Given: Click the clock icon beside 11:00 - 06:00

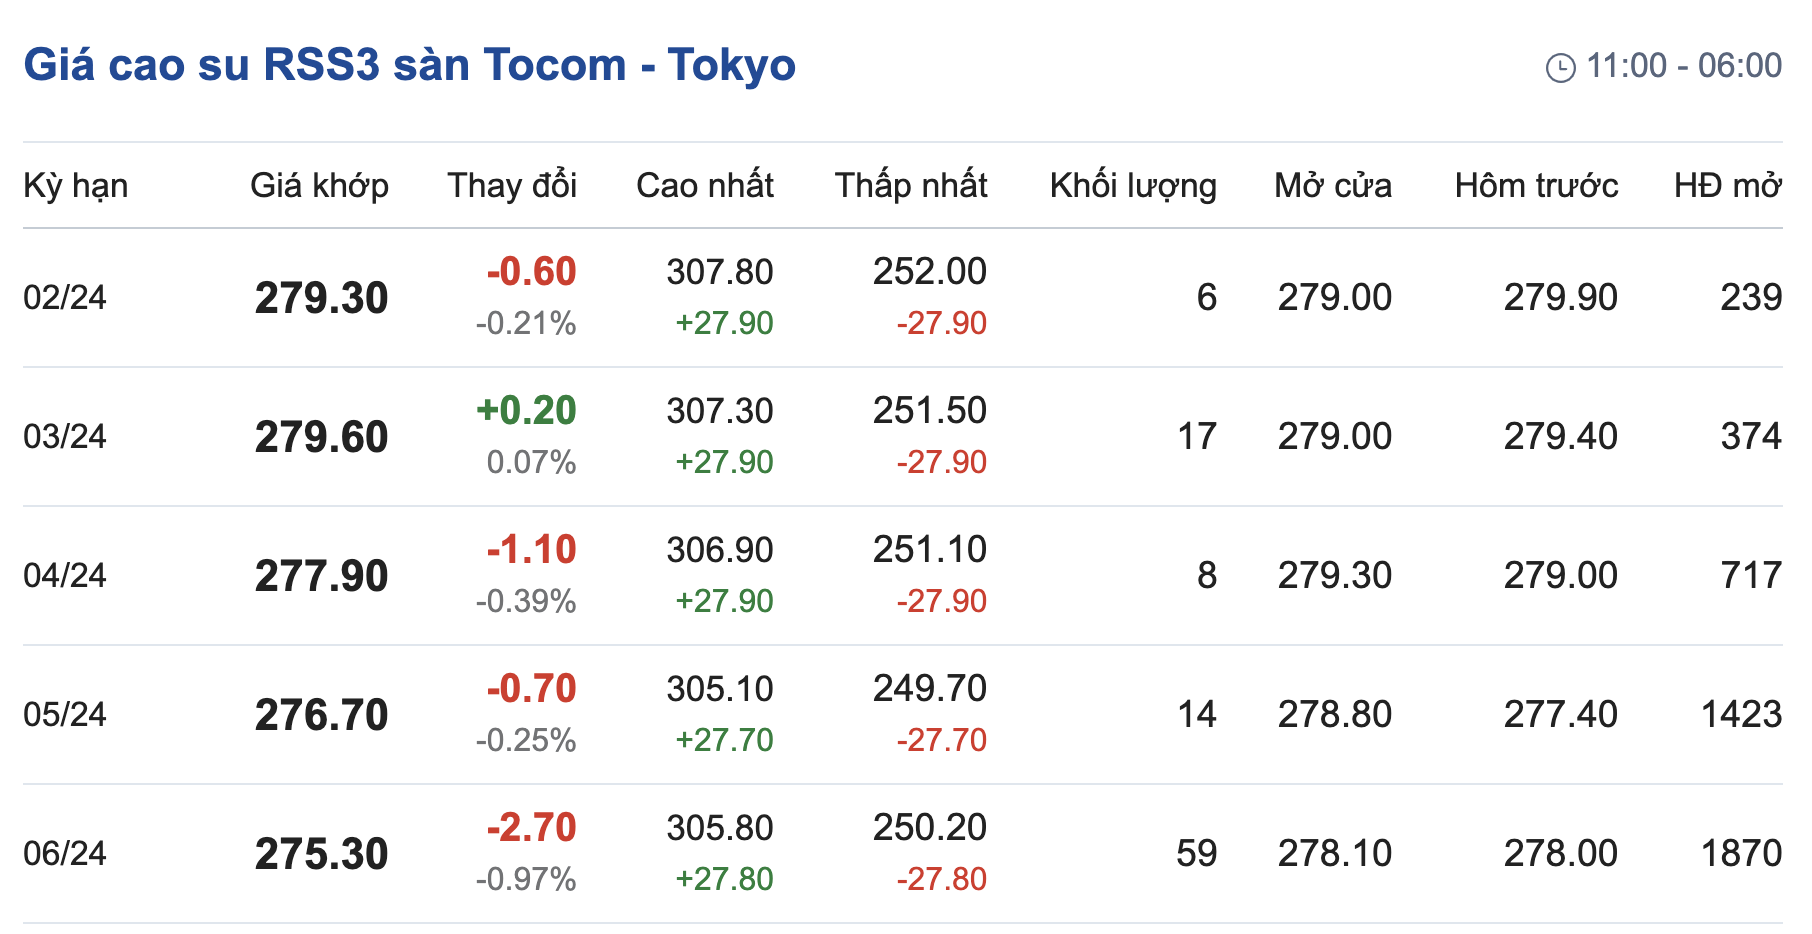Looking at the screenshot, I should [x=1560, y=68].
